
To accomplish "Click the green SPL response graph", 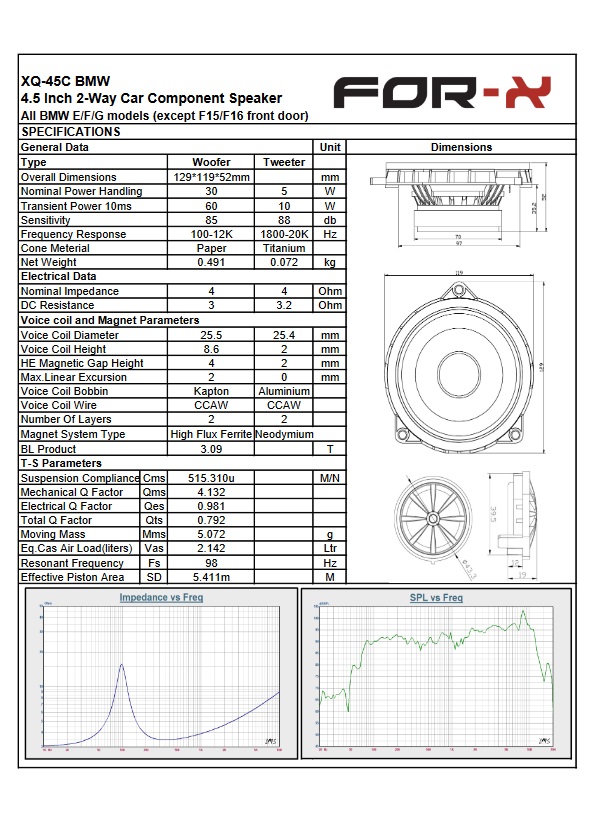I will click(x=436, y=677).
